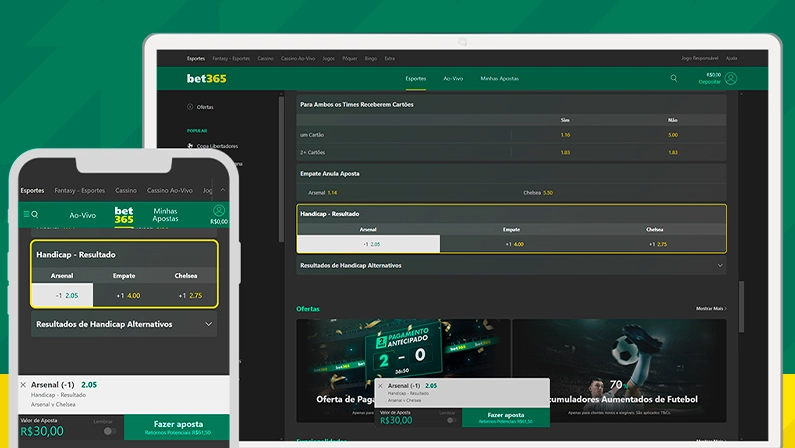The width and height of the screenshot is (795, 448).
Task: Edit R$30,00 stake field on phone
Action: click(x=42, y=431)
